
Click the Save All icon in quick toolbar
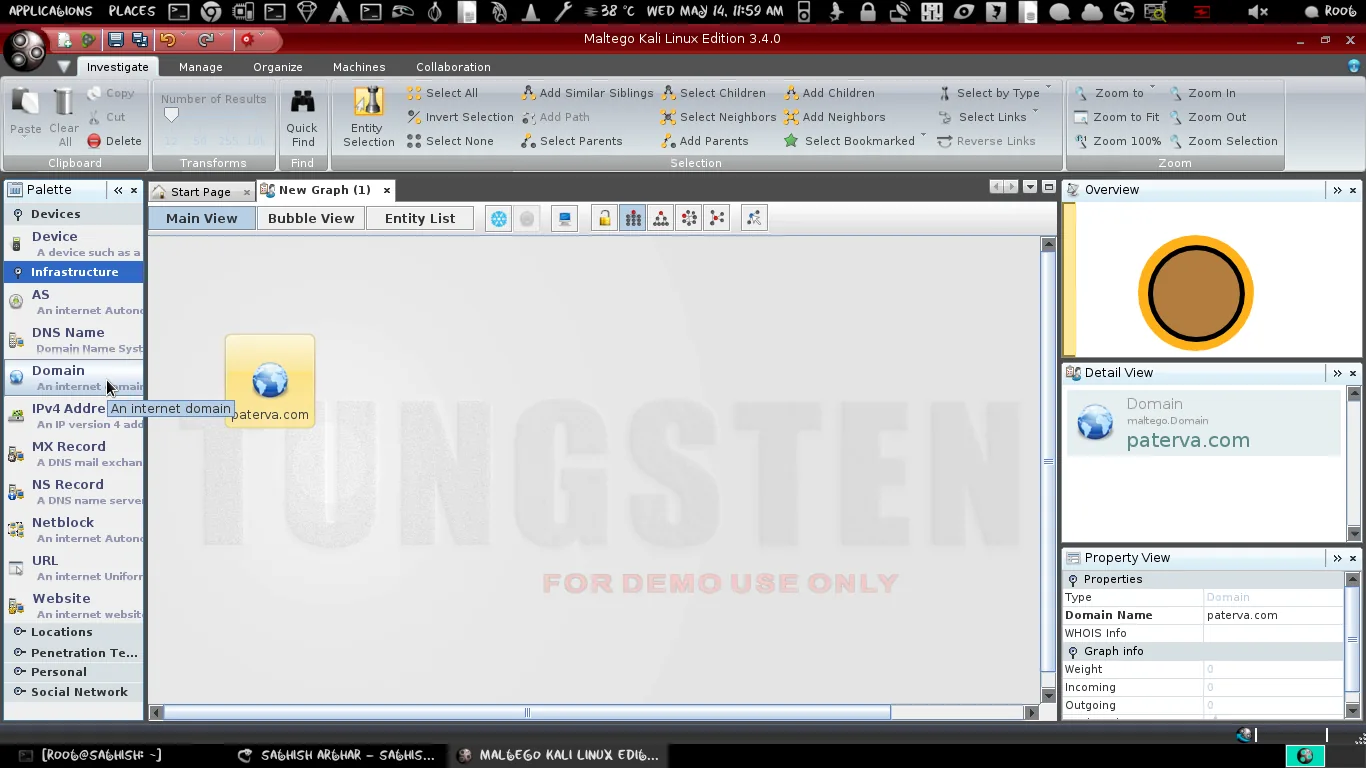tap(140, 40)
